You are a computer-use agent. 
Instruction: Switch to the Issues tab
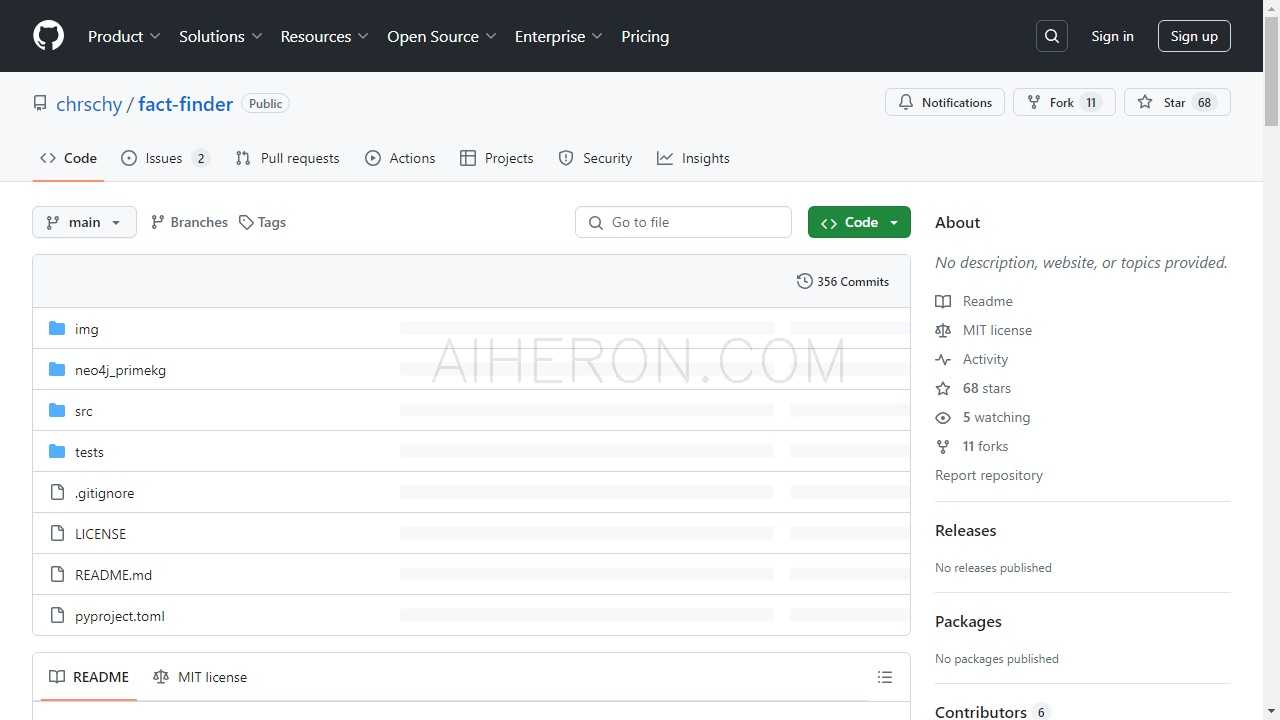165,158
